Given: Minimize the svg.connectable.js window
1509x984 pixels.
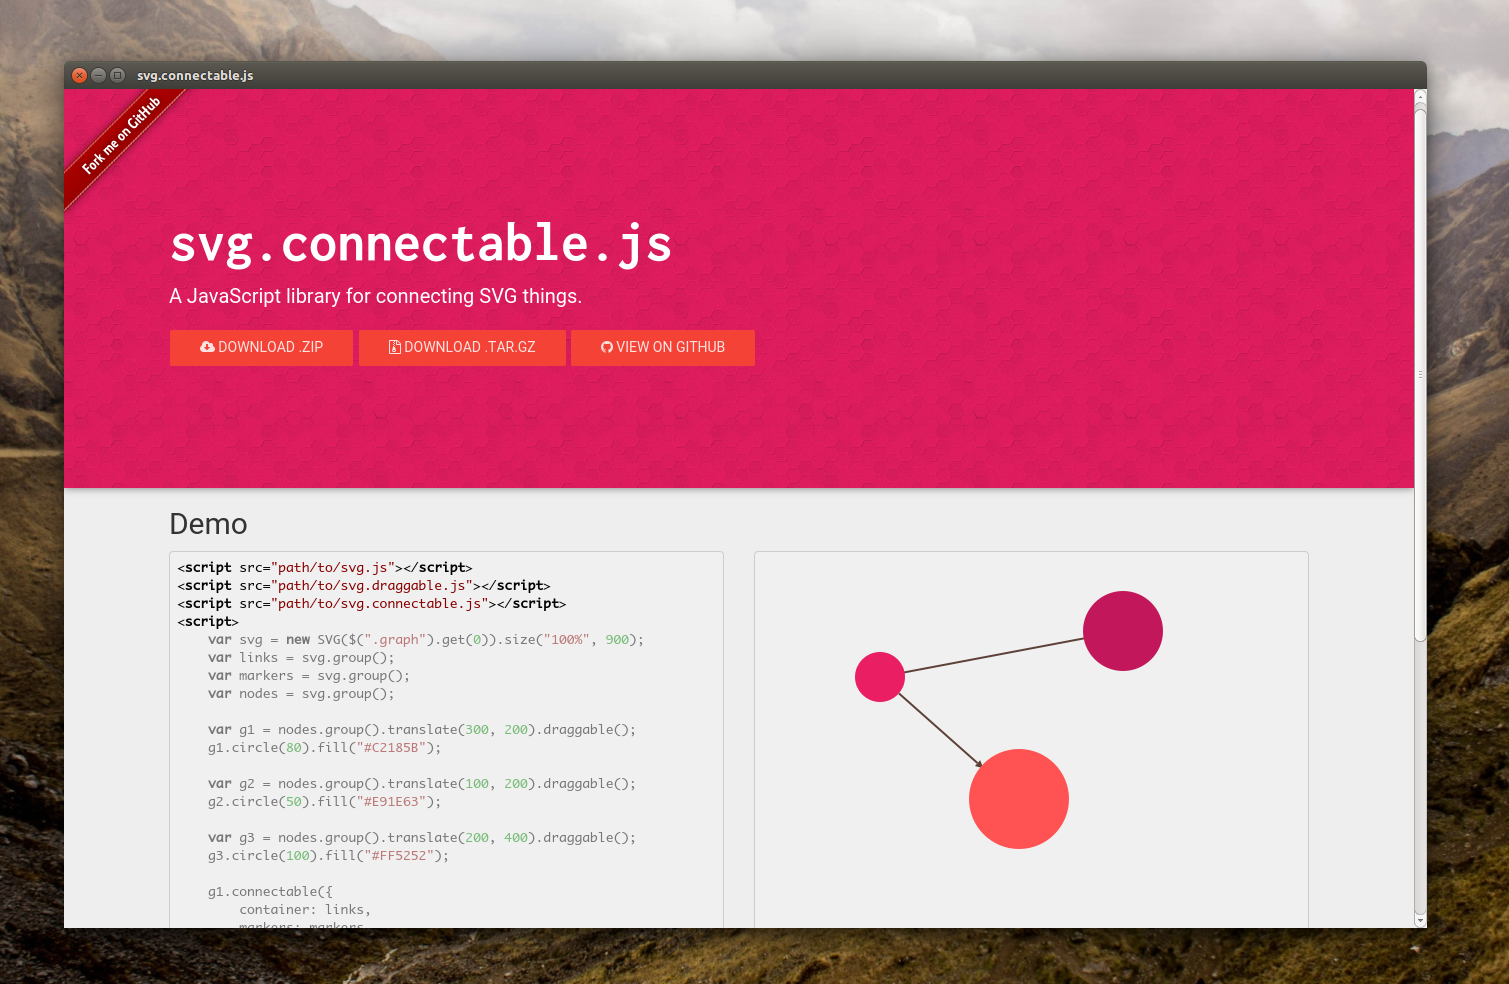Looking at the screenshot, I should (x=98, y=75).
